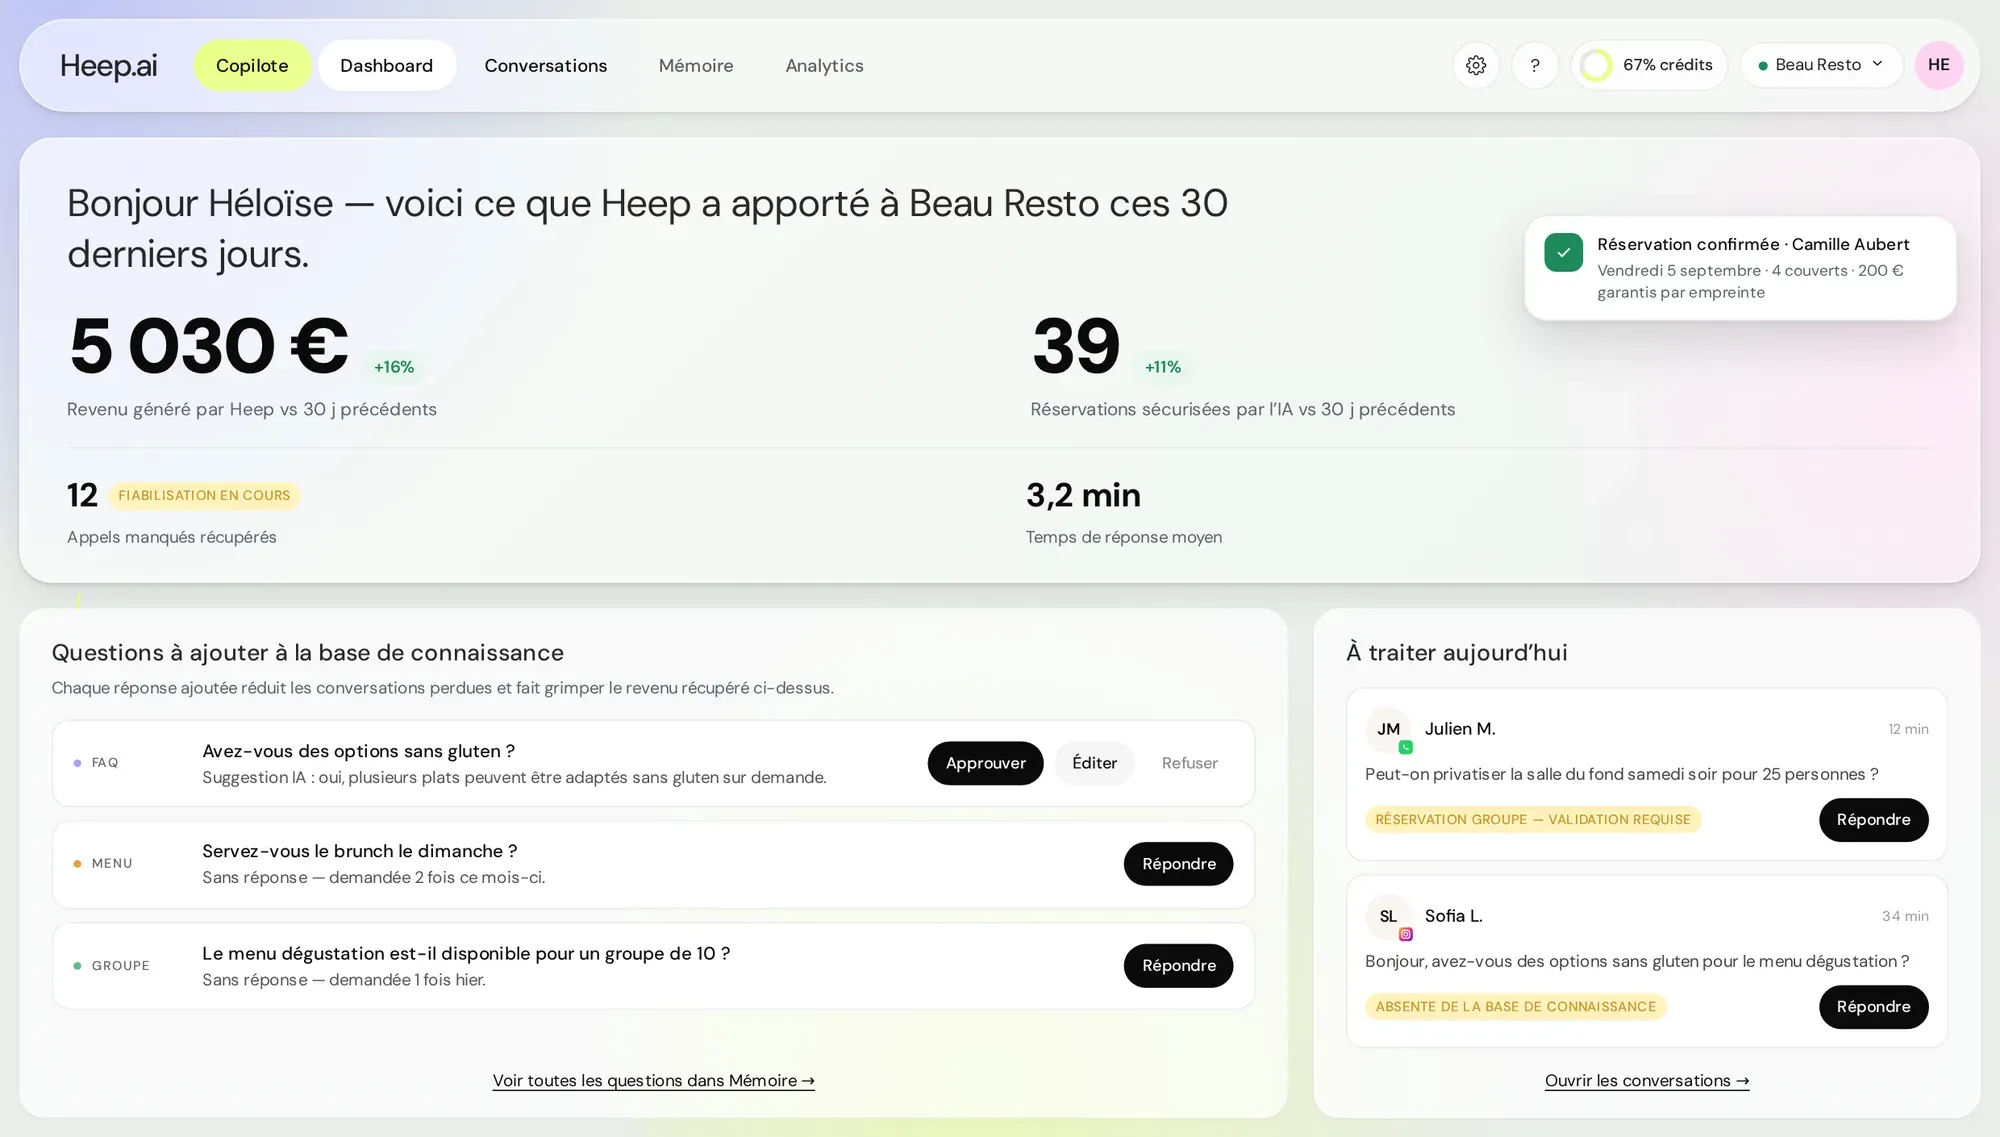Click Julien M.'s JM avatar

click(1388, 729)
